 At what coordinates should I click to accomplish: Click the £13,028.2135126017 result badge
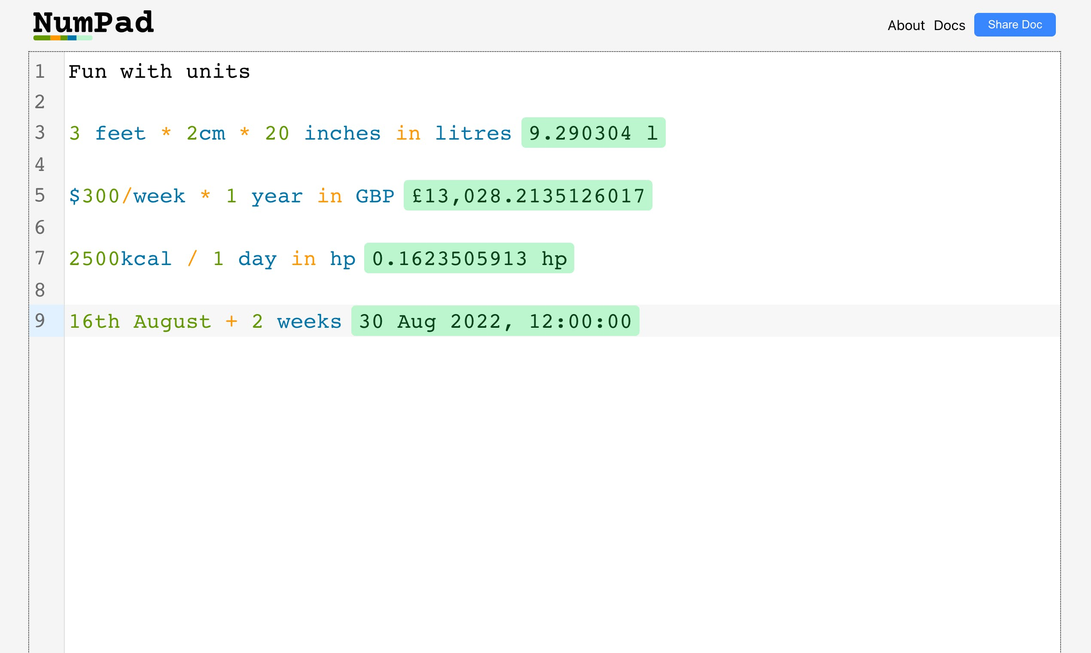528,196
